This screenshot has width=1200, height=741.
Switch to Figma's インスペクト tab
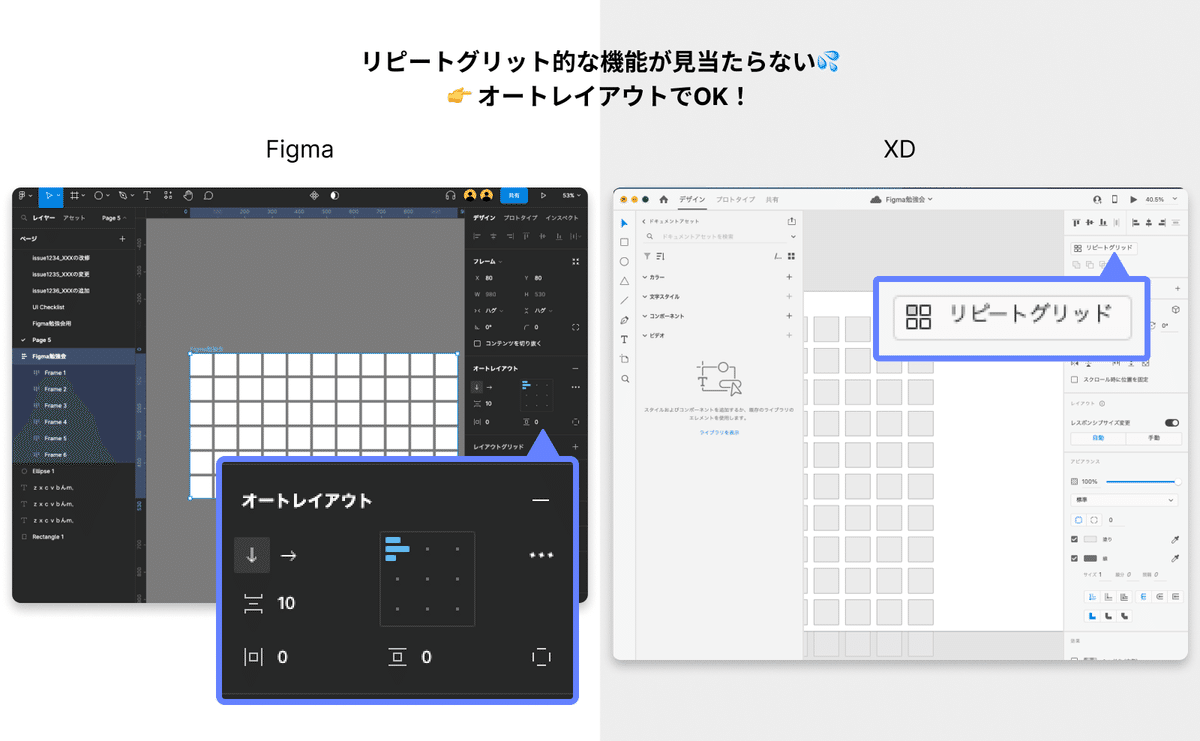562,217
